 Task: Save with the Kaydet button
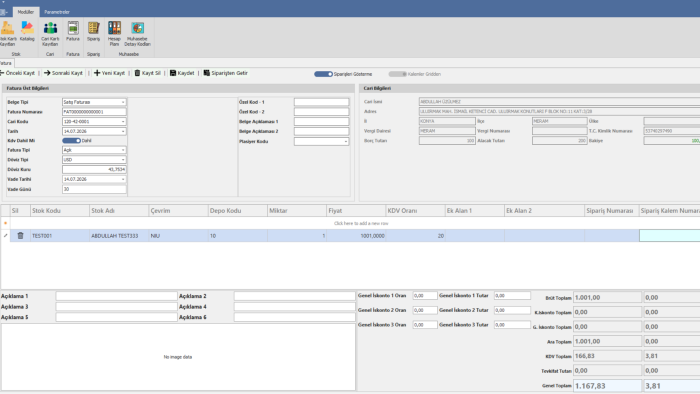click(x=182, y=73)
